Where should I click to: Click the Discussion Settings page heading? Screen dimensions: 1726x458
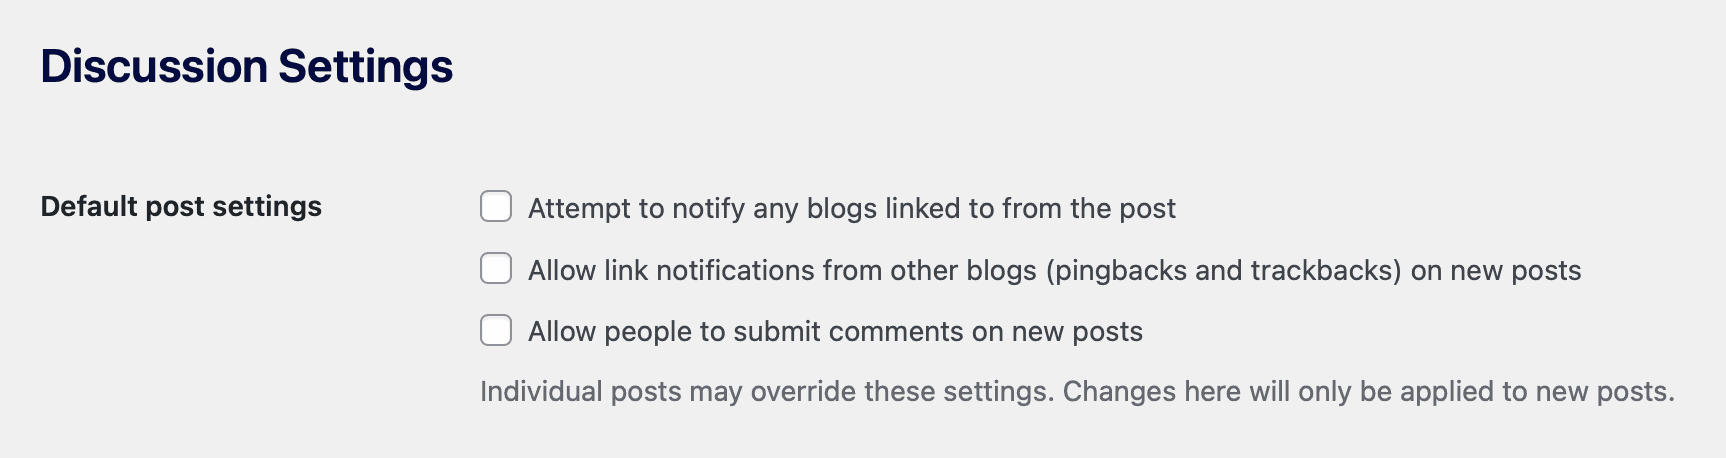pyautogui.click(x=246, y=67)
